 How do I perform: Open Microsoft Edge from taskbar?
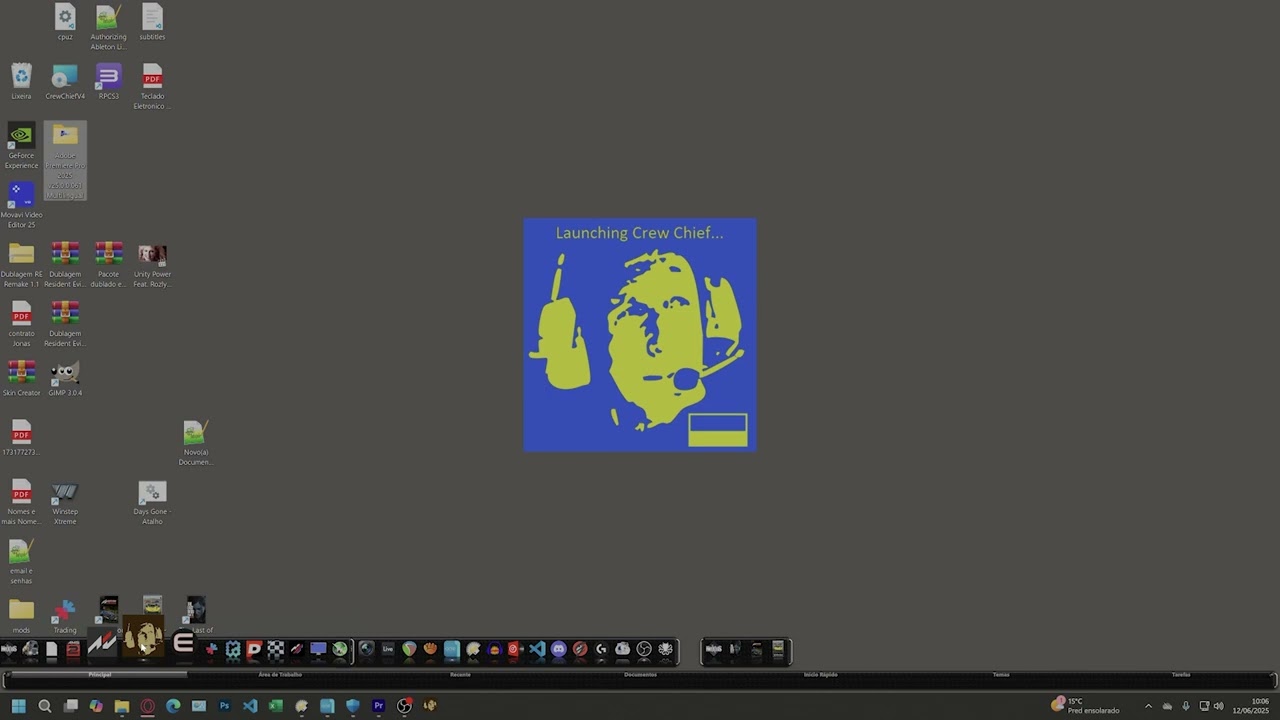pos(173,706)
